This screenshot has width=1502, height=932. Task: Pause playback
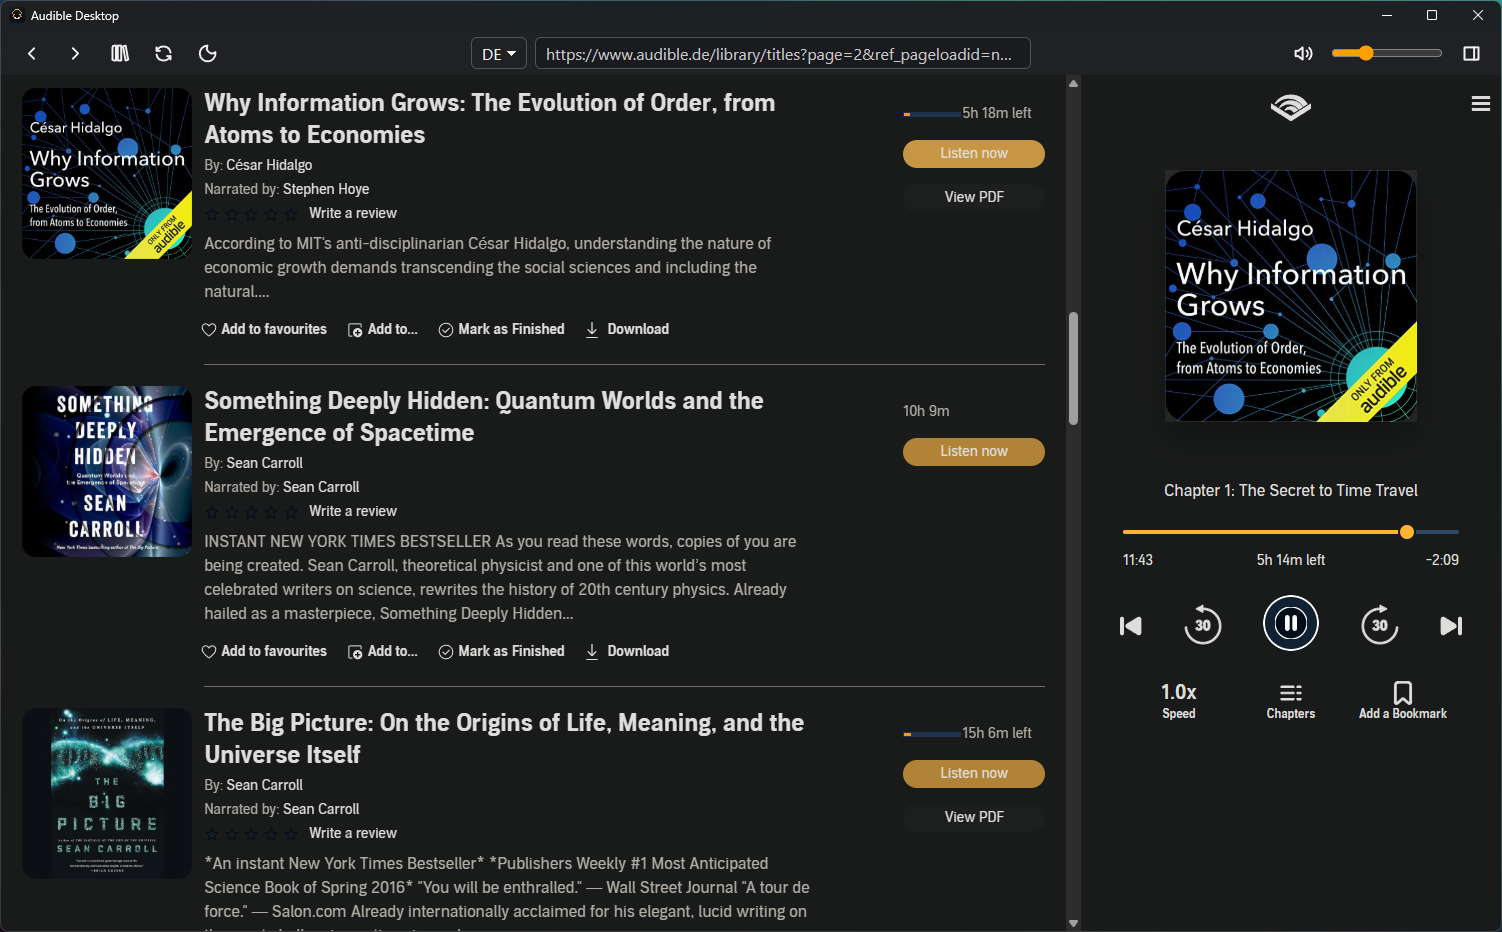point(1291,624)
